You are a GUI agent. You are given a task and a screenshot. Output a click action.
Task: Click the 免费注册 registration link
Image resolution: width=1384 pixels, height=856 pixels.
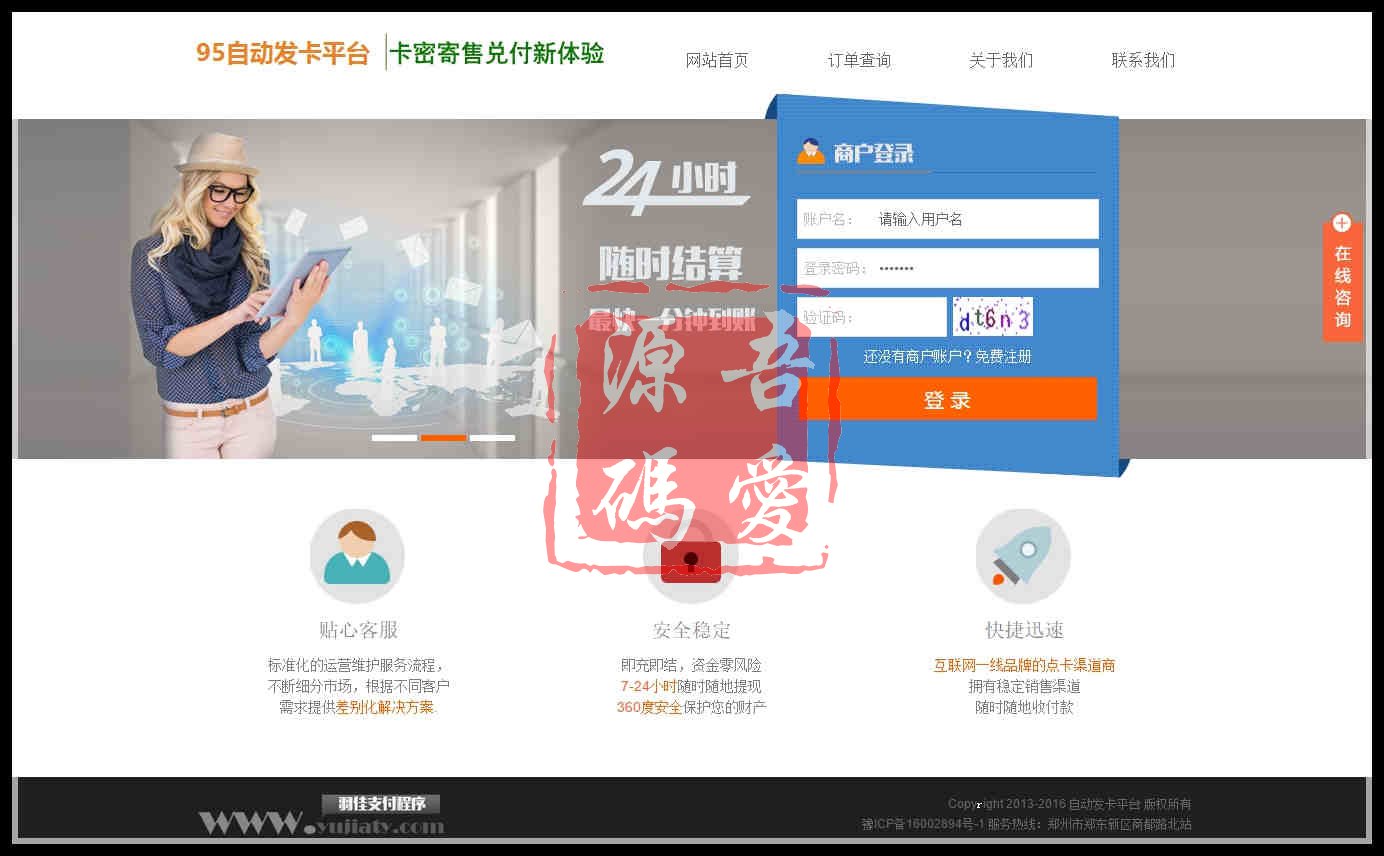[x=1003, y=356]
